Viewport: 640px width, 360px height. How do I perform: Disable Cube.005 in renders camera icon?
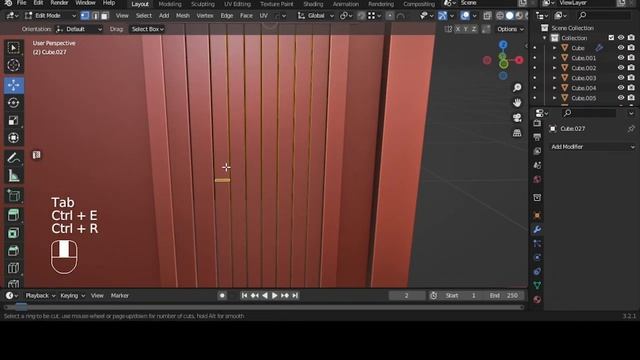[x=631, y=98]
